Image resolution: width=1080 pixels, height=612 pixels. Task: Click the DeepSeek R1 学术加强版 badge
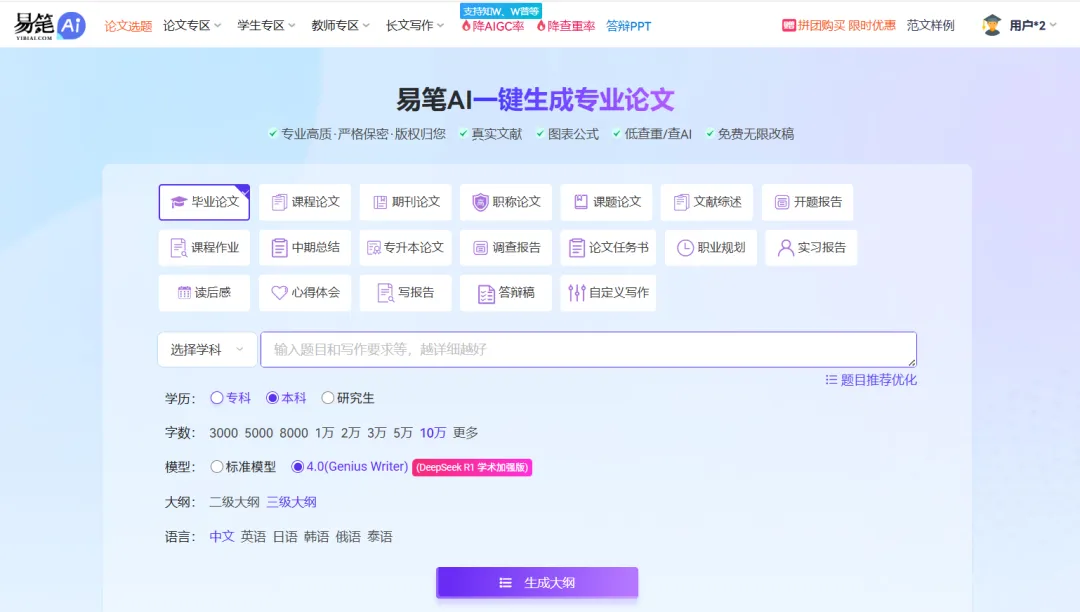pos(472,467)
